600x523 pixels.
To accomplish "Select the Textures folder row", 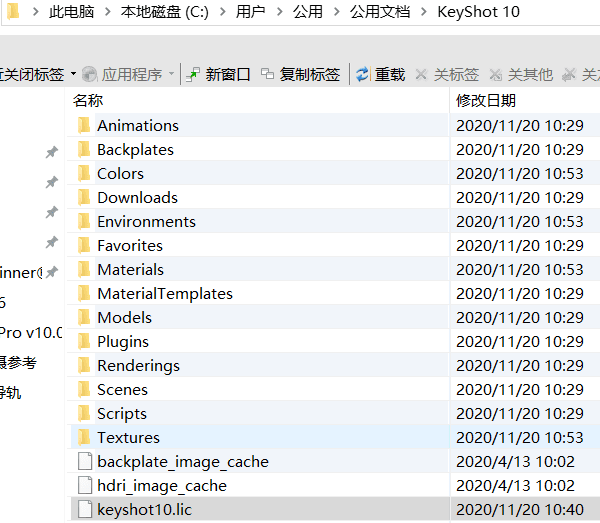I will coord(128,438).
